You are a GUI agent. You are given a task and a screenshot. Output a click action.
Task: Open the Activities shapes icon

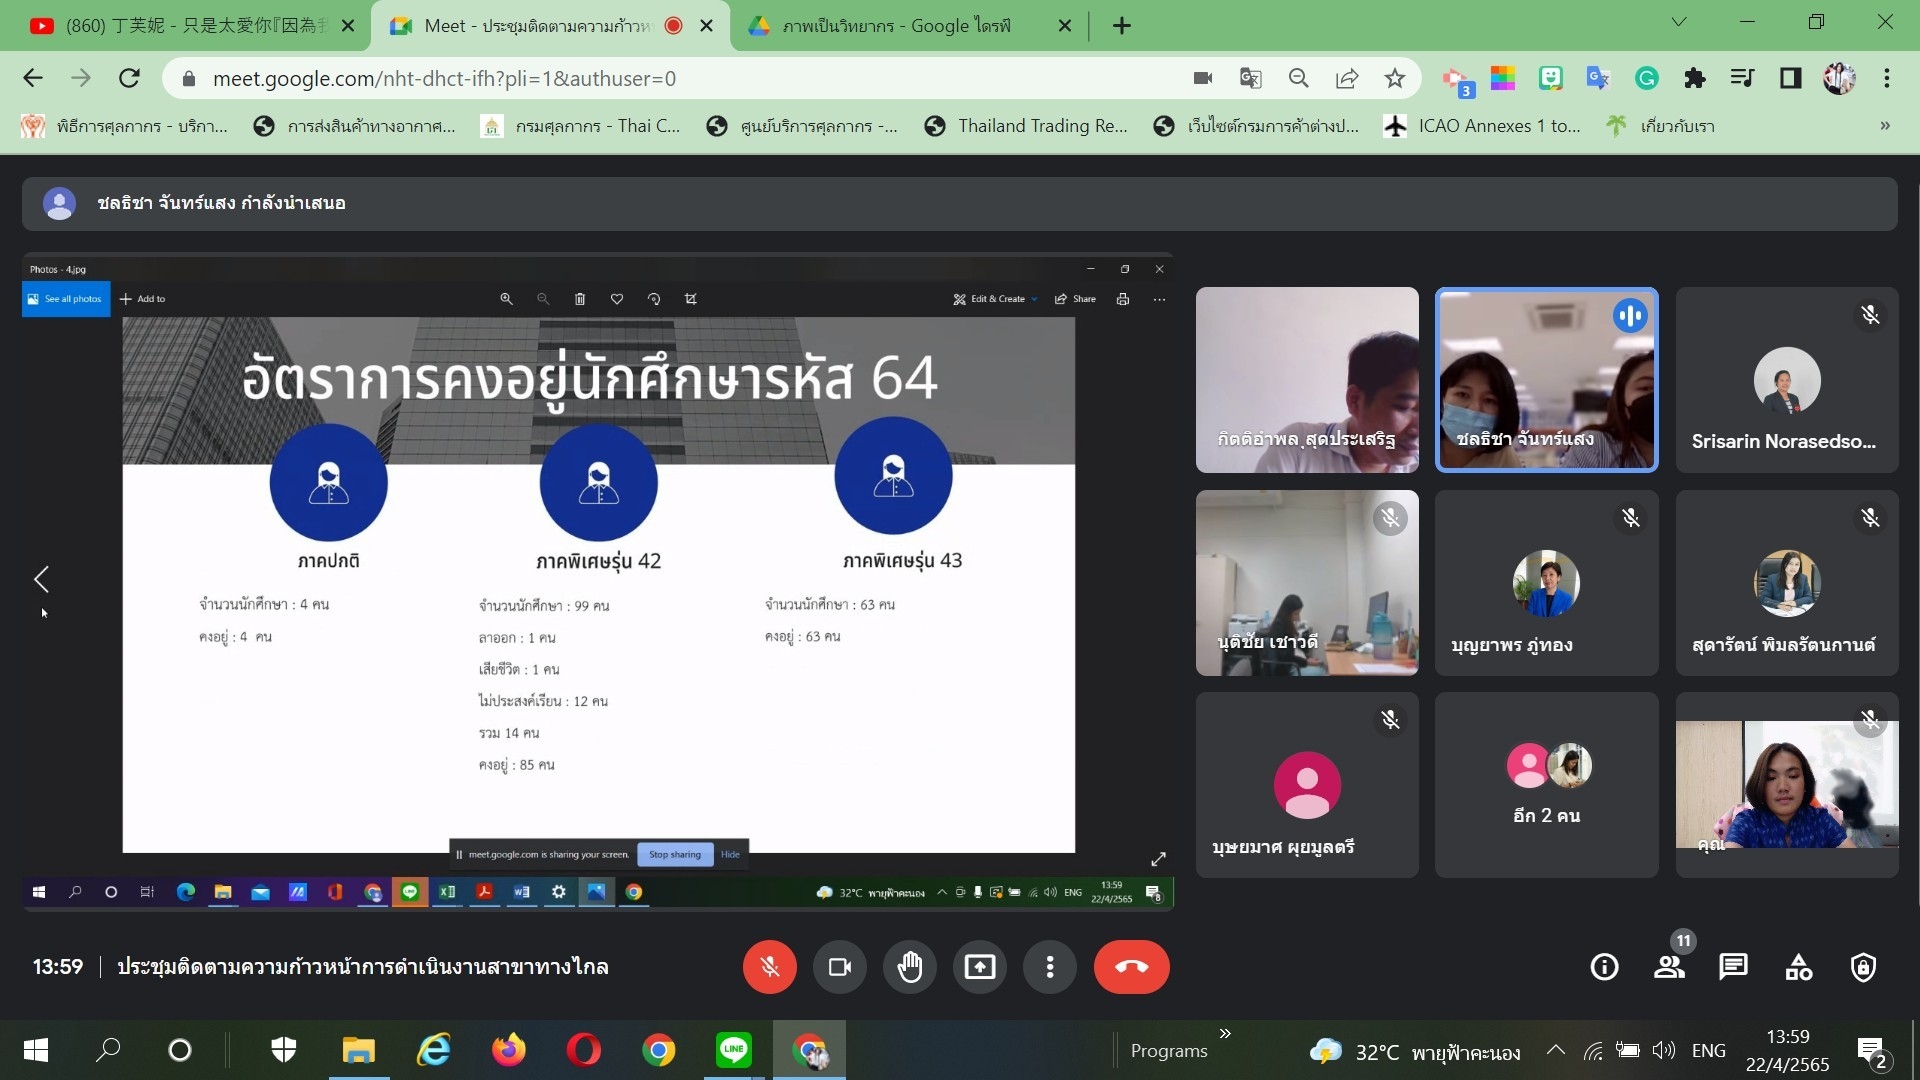(1798, 967)
